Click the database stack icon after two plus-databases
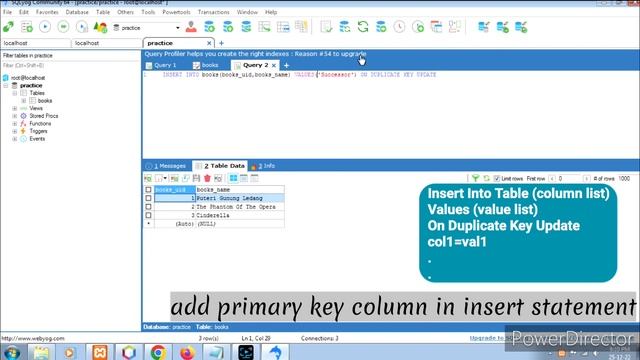The height and width of the screenshot is (360, 640). [x=246, y=27]
